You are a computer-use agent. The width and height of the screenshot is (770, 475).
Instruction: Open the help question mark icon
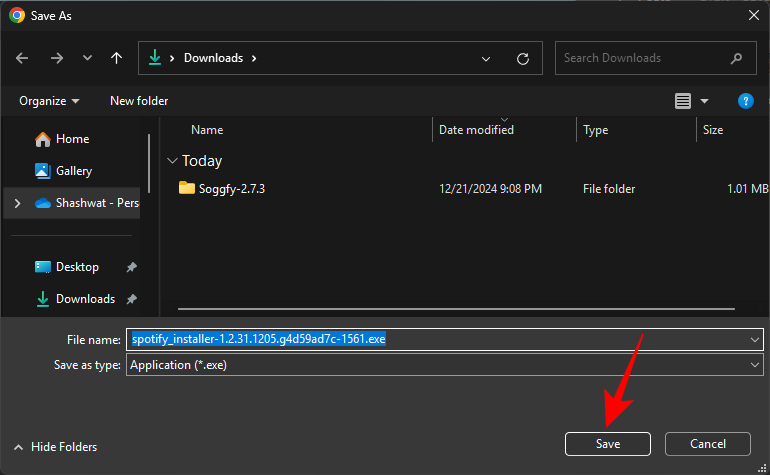pyautogui.click(x=745, y=101)
